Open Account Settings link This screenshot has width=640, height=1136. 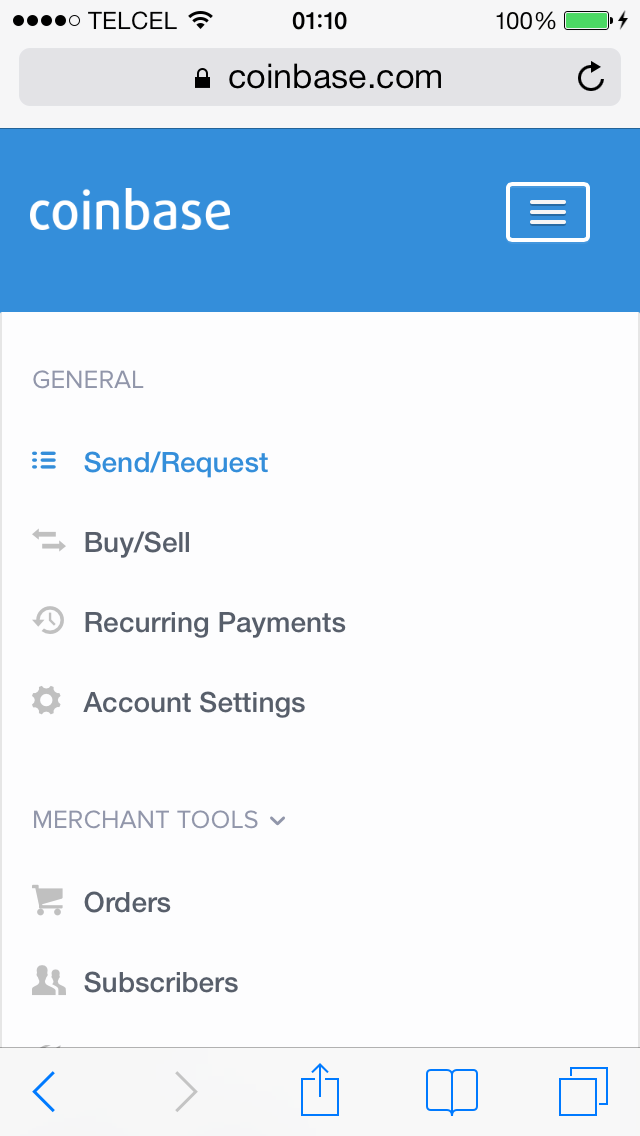(194, 703)
